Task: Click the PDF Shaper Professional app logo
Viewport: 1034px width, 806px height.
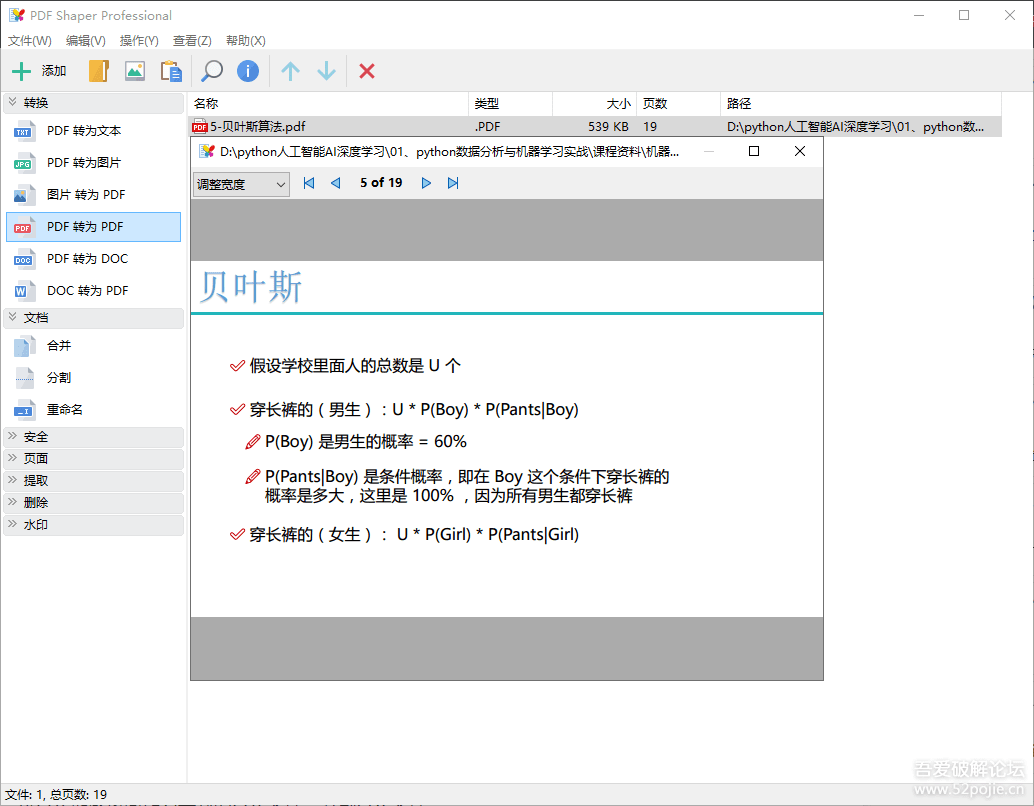Action: pos(16,15)
